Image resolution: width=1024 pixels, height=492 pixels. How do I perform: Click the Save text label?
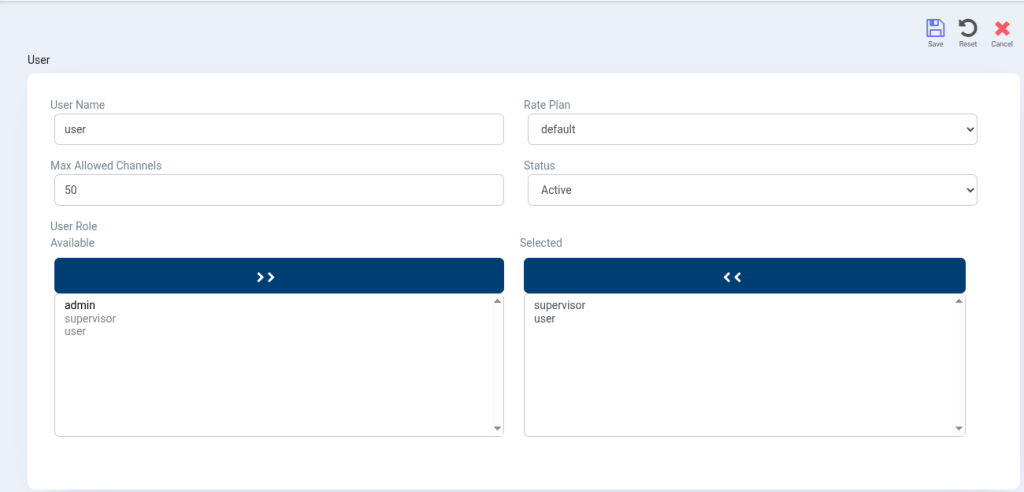[935, 45]
